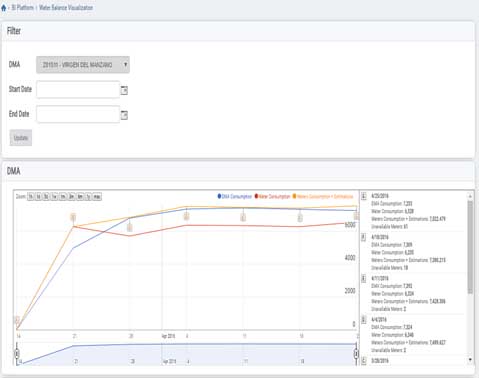Set chart zoom to 1m
Screen dimensions: 479x378
click(x=63, y=197)
